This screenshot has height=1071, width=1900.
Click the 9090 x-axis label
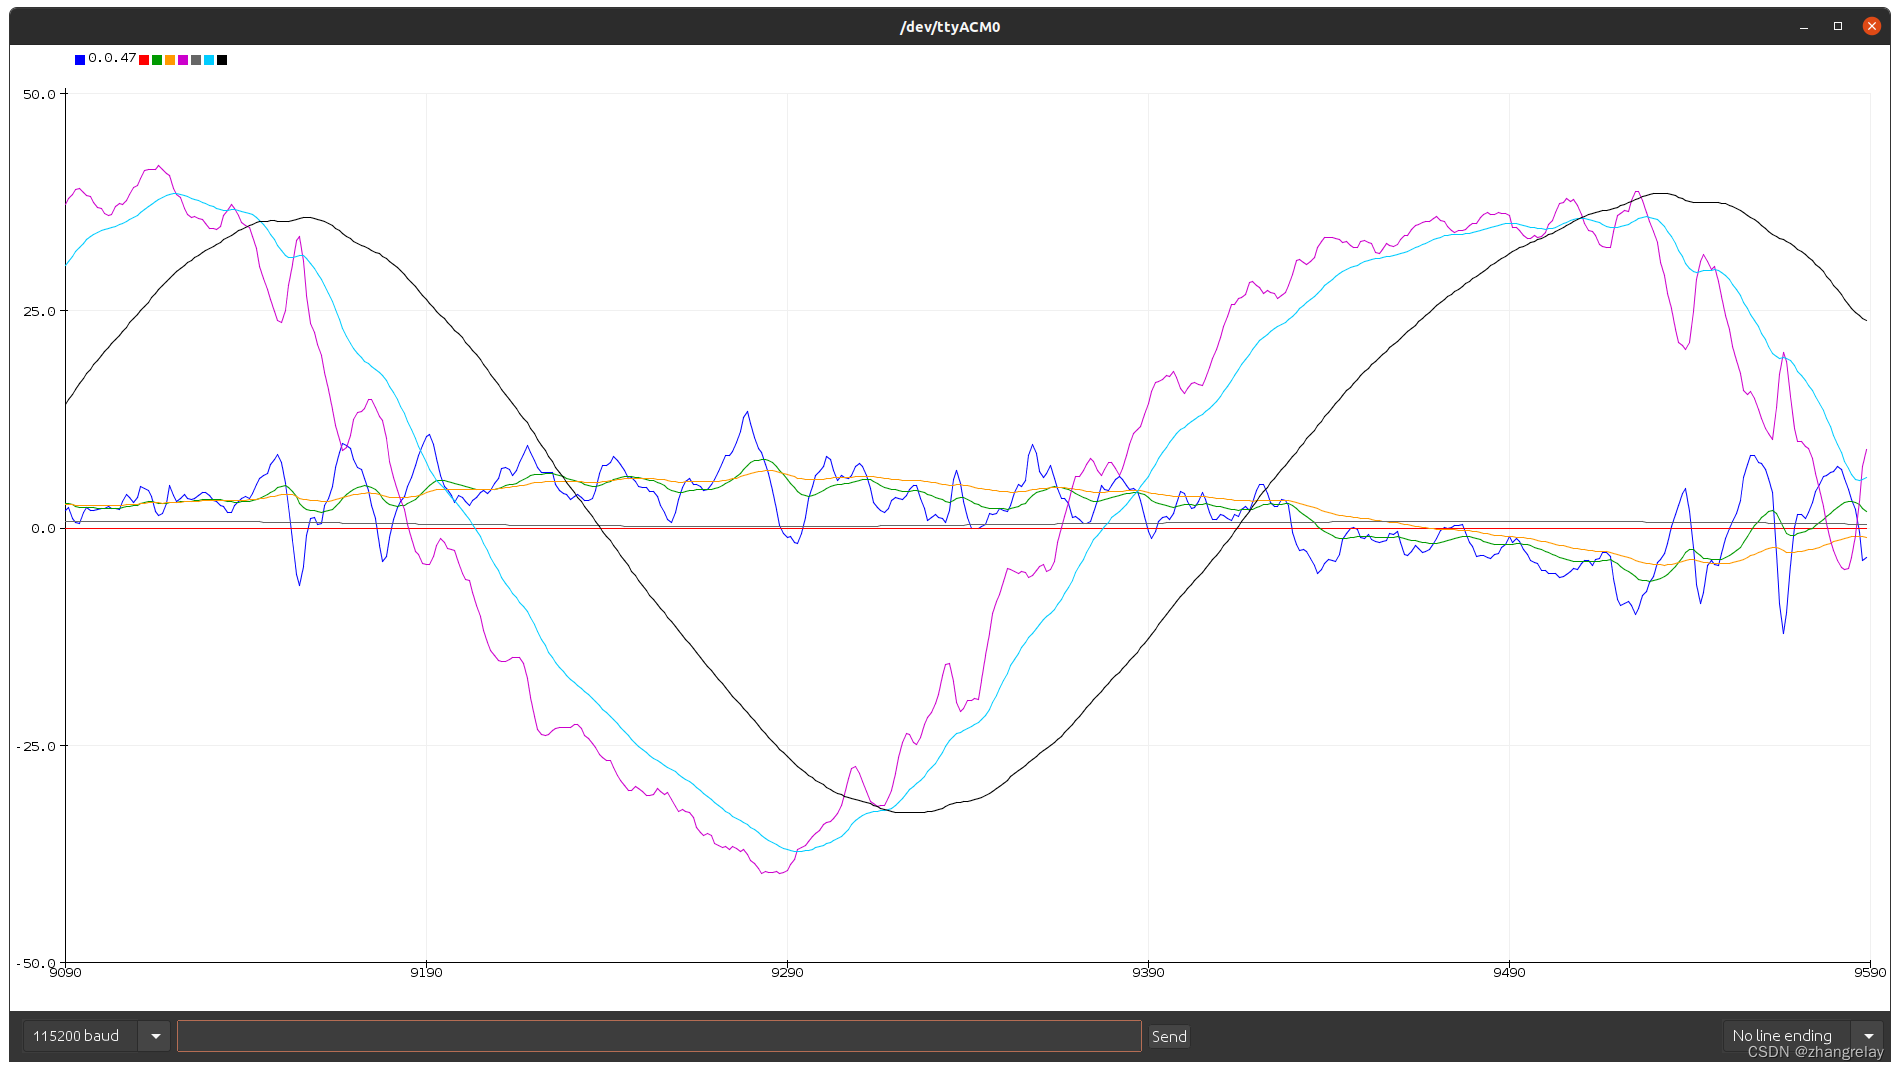(66, 973)
